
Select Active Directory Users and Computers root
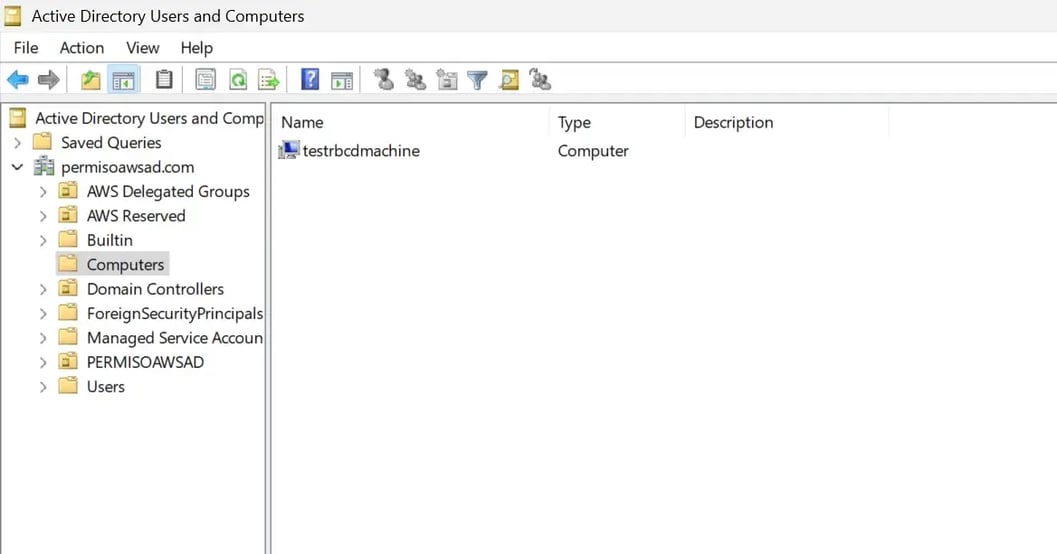coord(149,119)
